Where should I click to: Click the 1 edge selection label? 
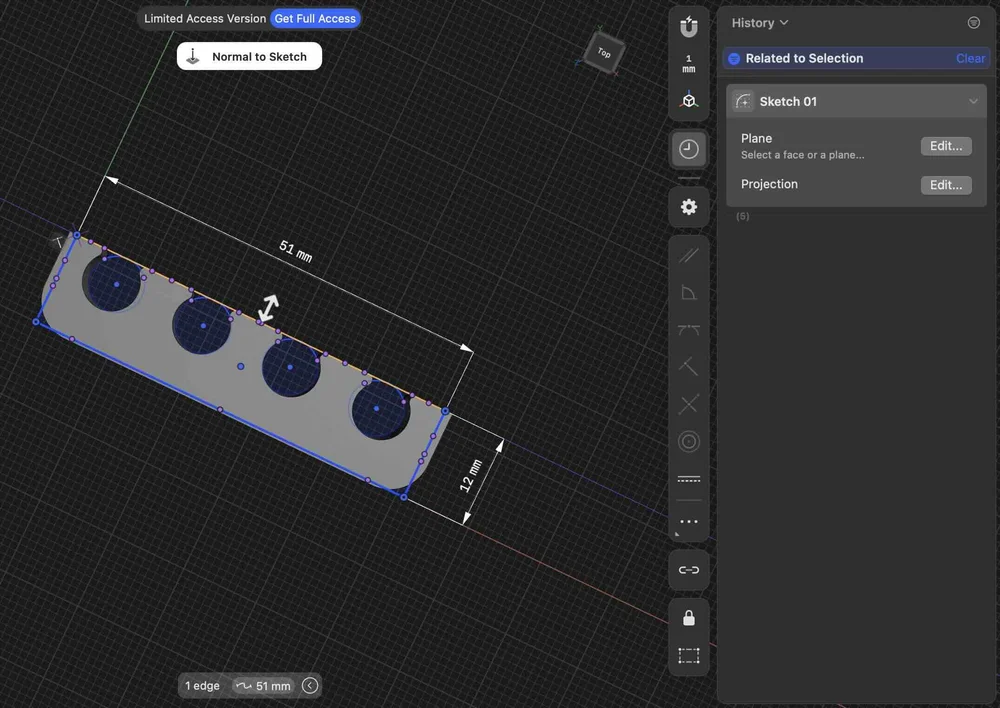[x=202, y=686]
